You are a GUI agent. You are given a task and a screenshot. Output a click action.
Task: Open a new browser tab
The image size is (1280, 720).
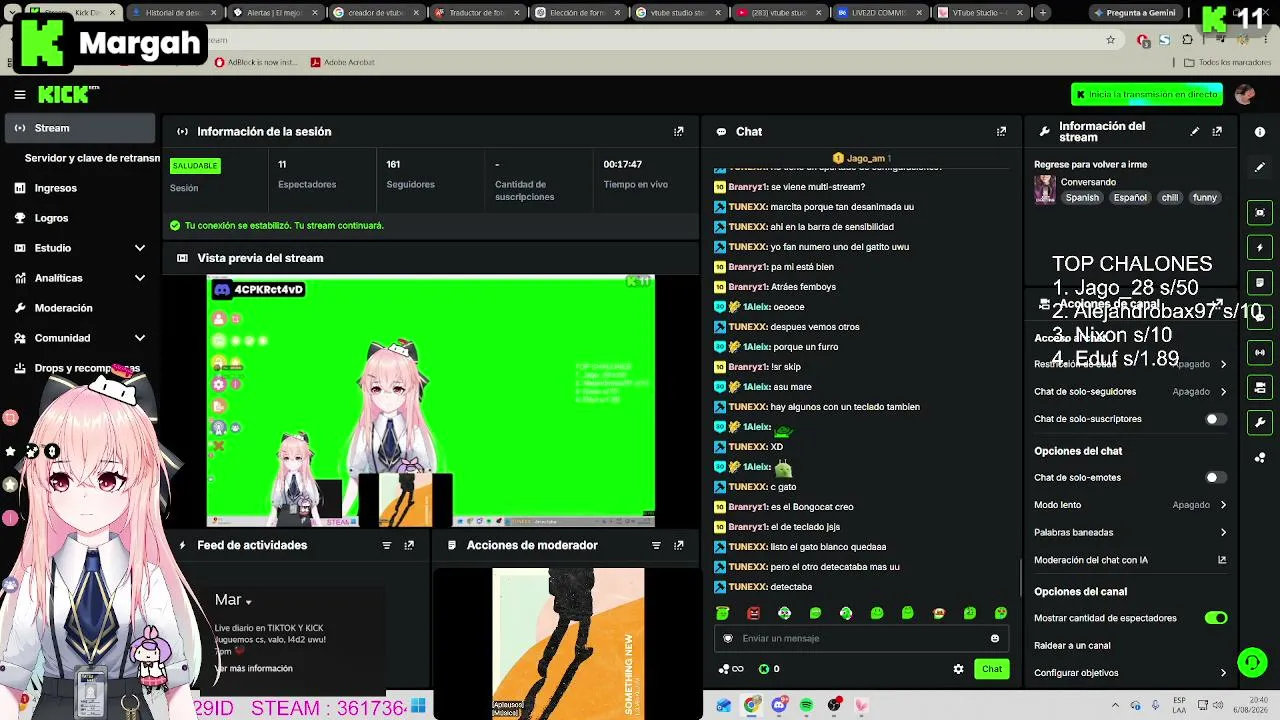pyautogui.click(x=1043, y=13)
